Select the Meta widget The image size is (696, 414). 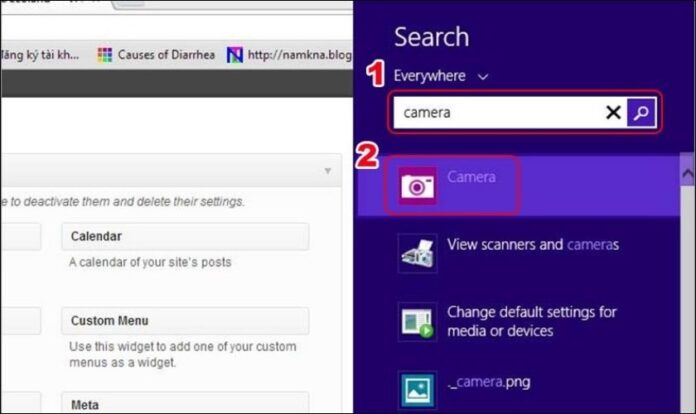[x=184, y=404]
